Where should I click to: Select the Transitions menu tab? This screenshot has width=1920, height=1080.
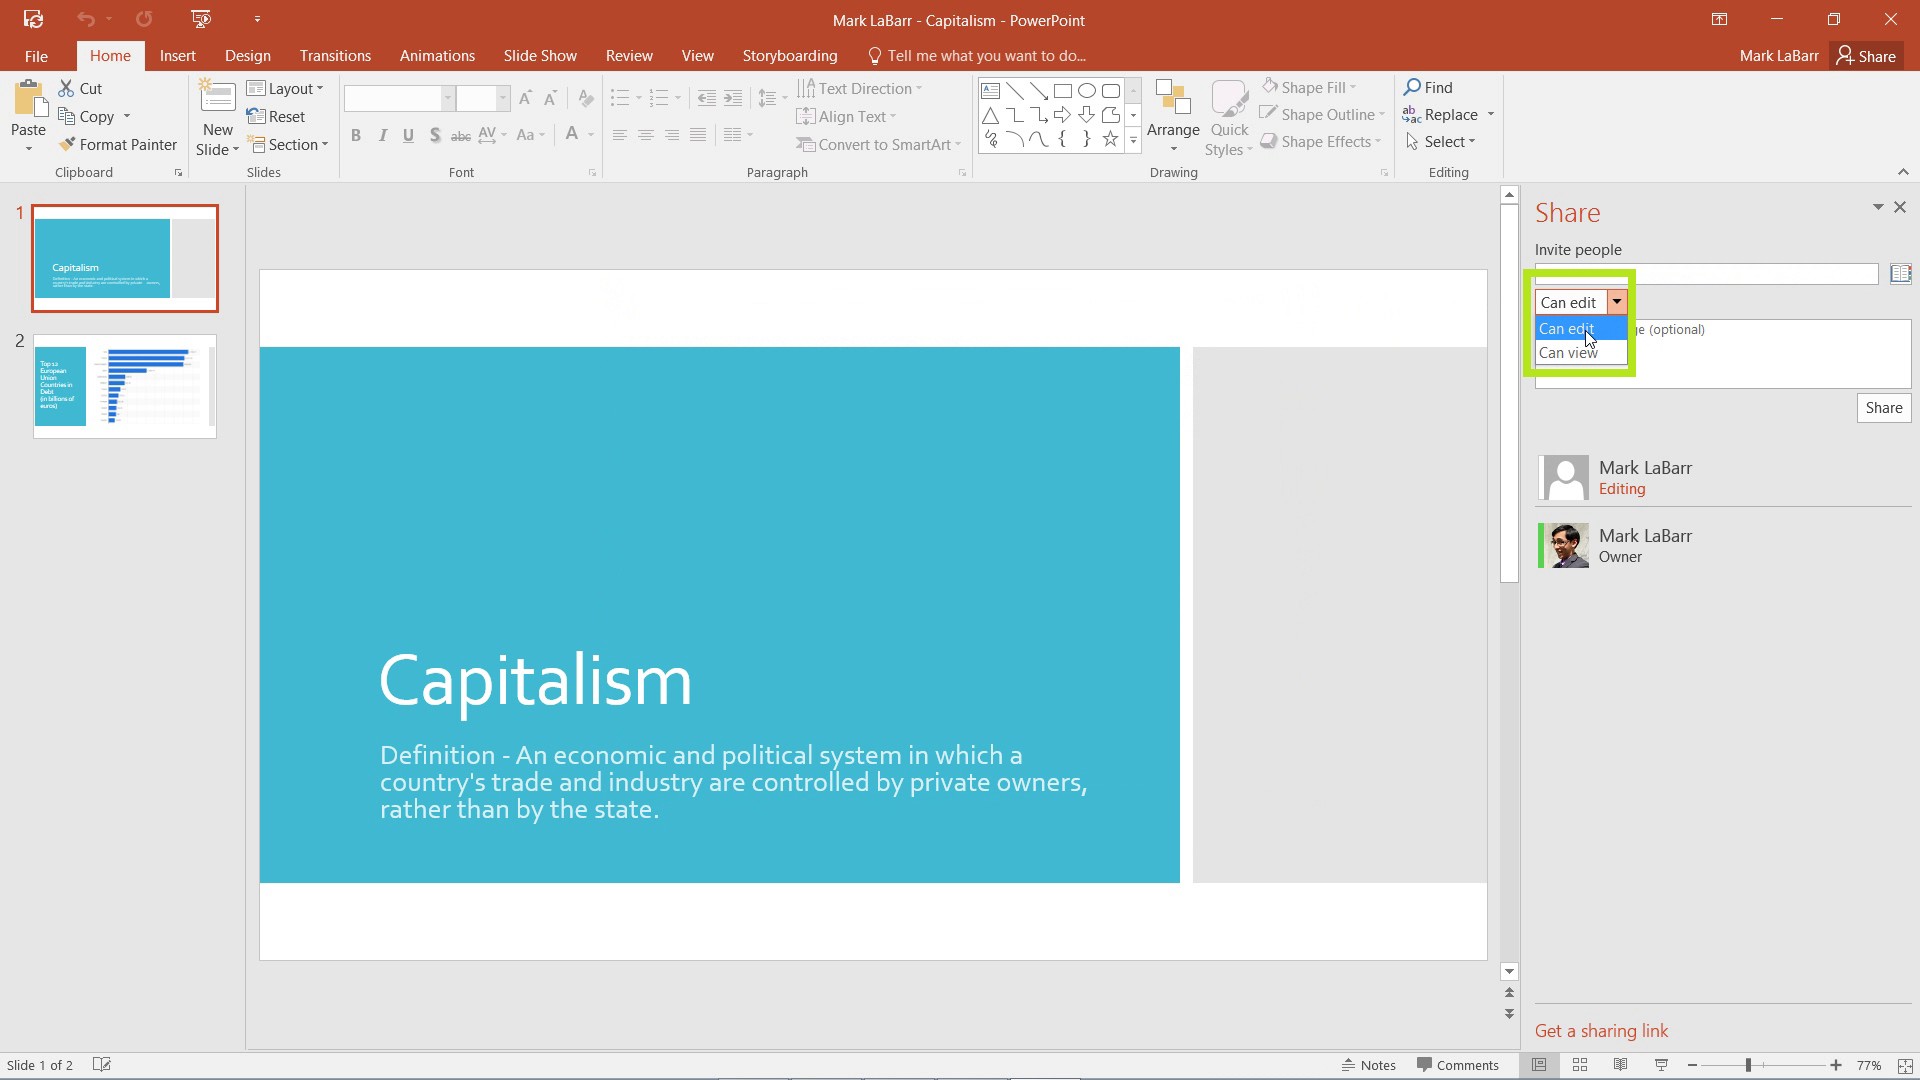(x=335, y=55)
